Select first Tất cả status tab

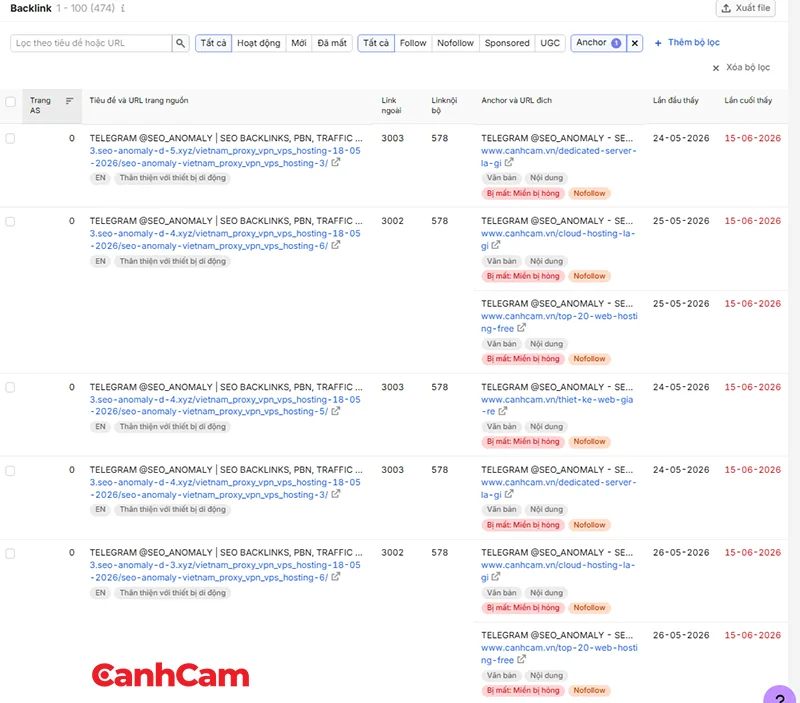[213, 43]
